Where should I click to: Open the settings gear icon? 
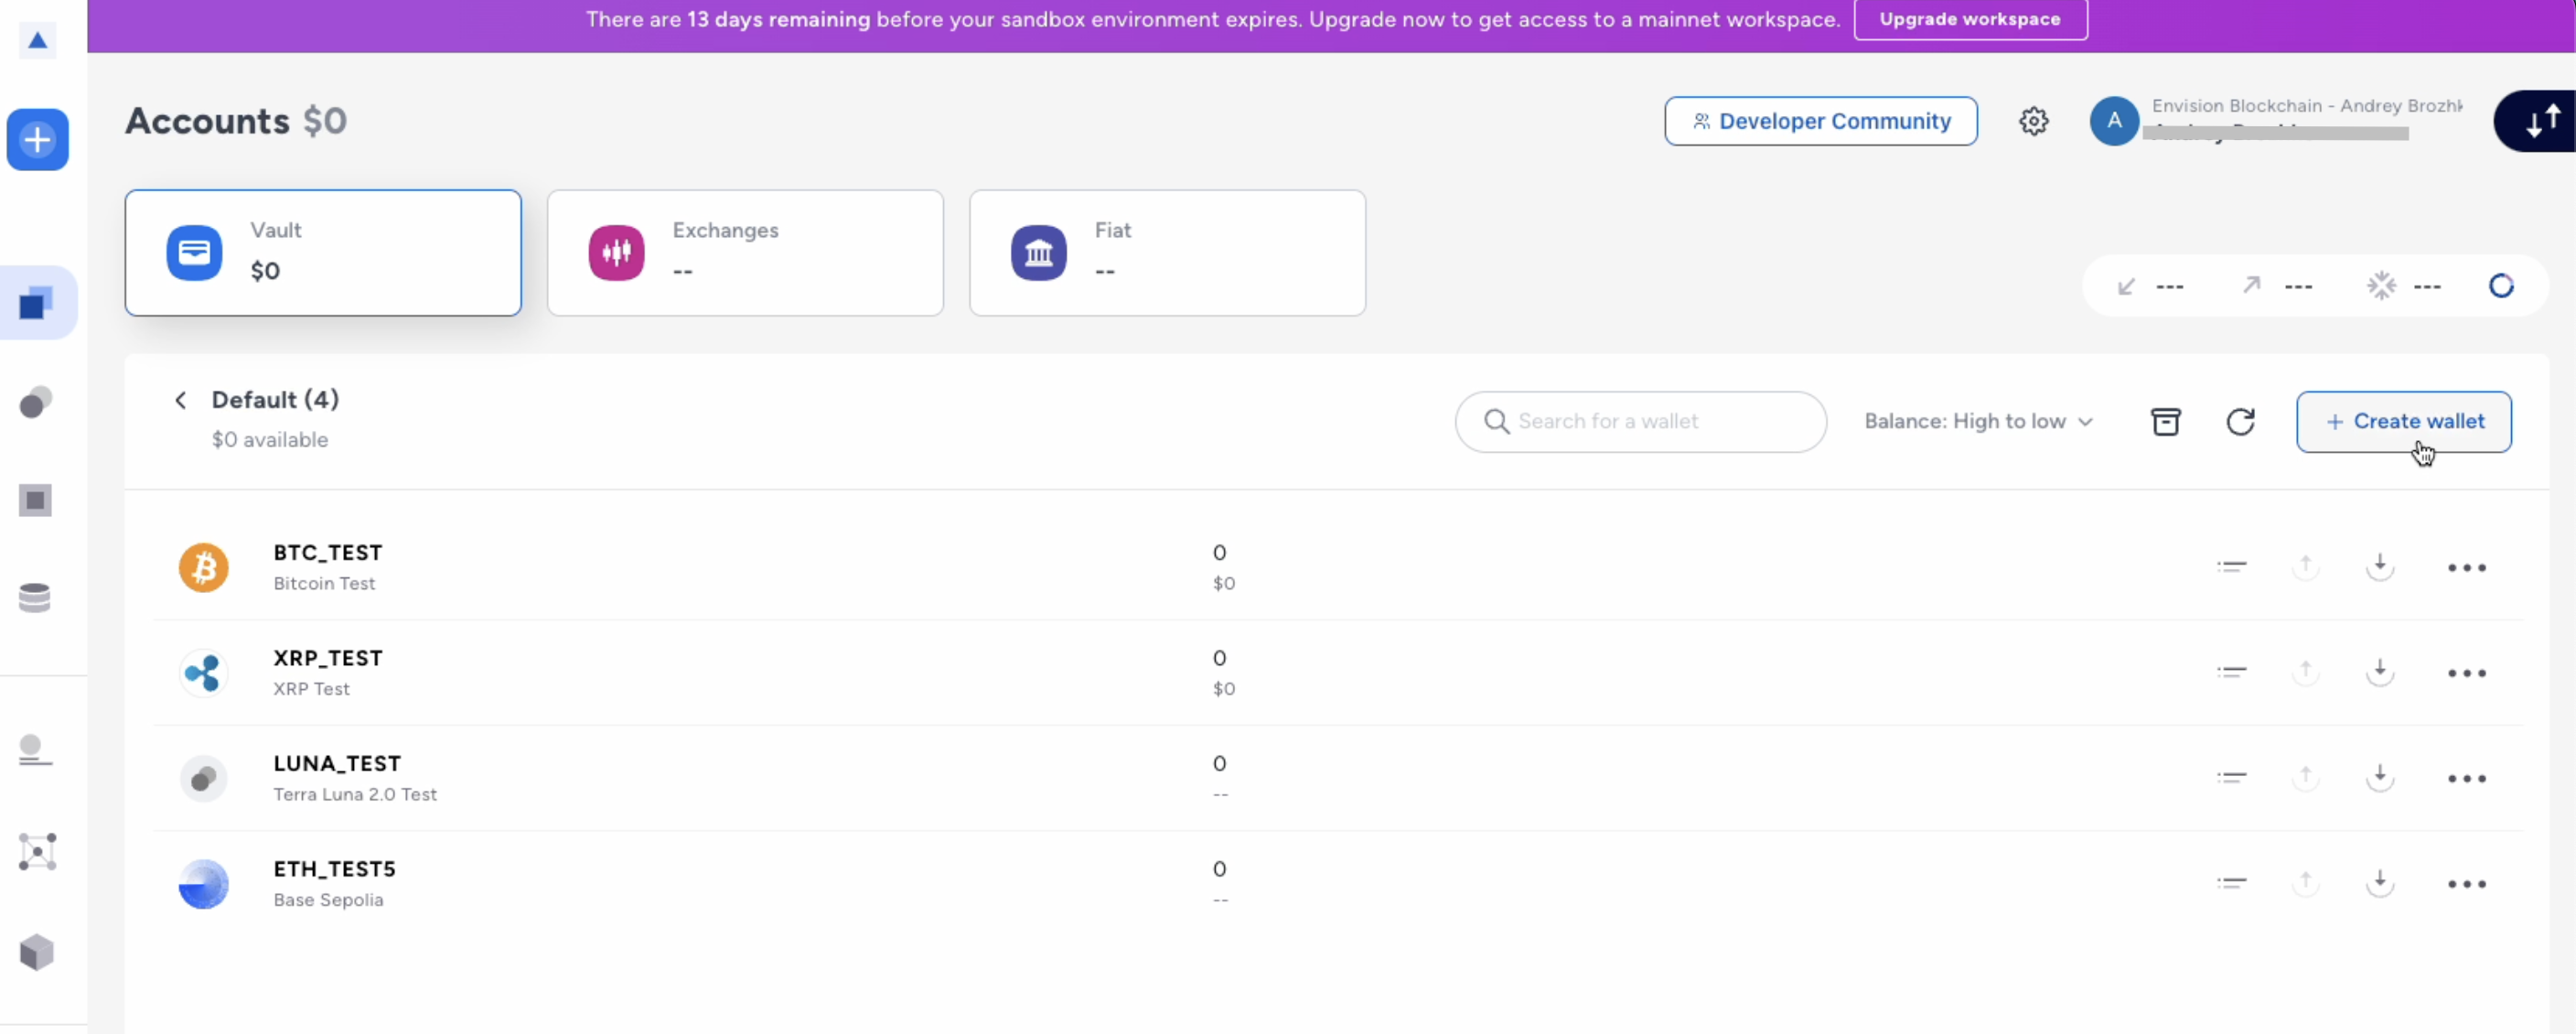pyautogui.click(x=2033, y=121)
